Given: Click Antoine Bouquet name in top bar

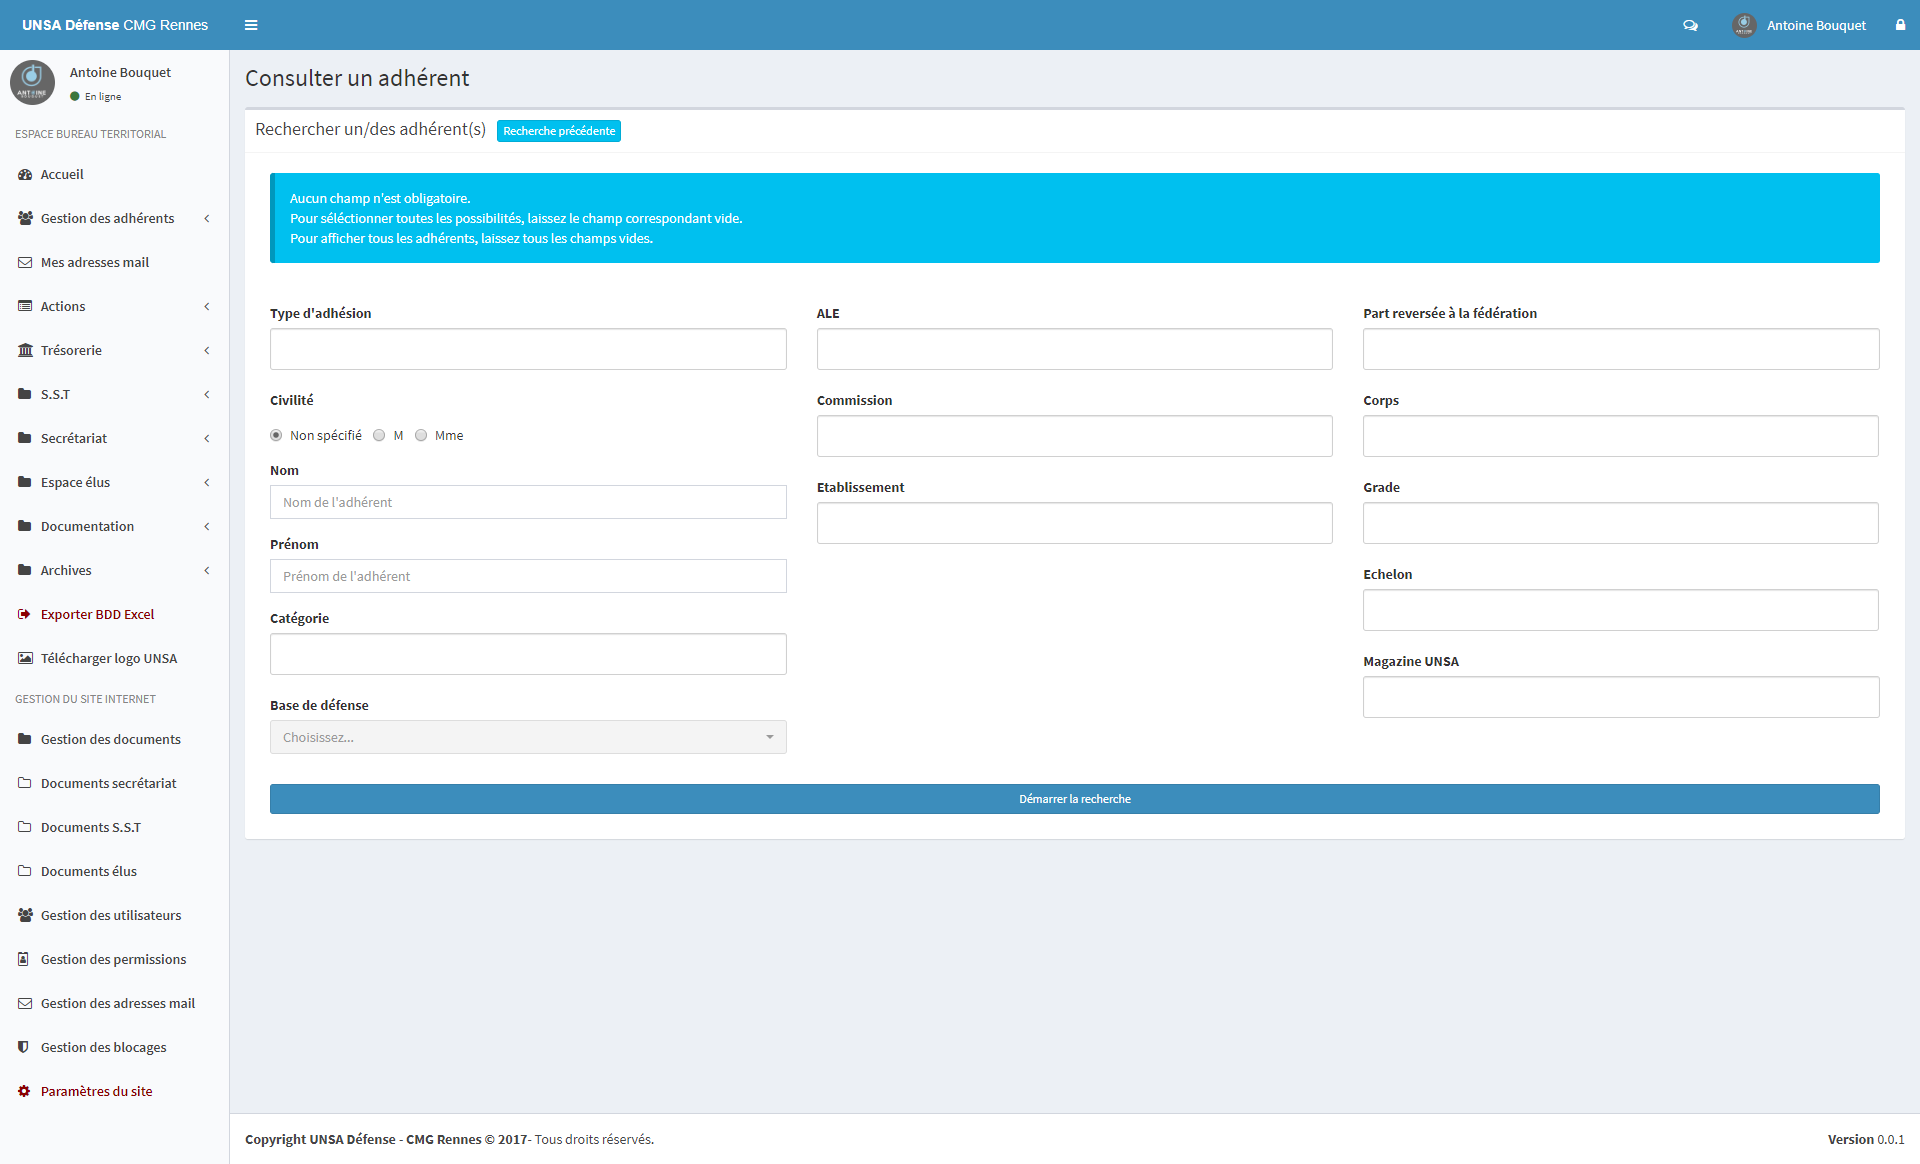Looking at the screenshot, I should (x=1816, y=25).
